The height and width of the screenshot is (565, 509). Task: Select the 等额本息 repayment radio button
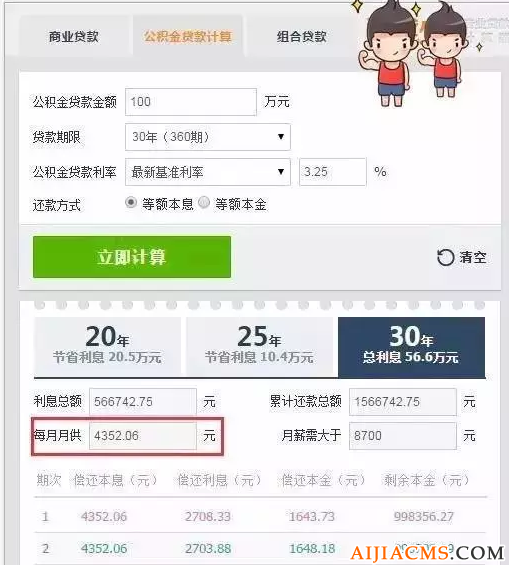pyautogui.click(x=131, y=203)
